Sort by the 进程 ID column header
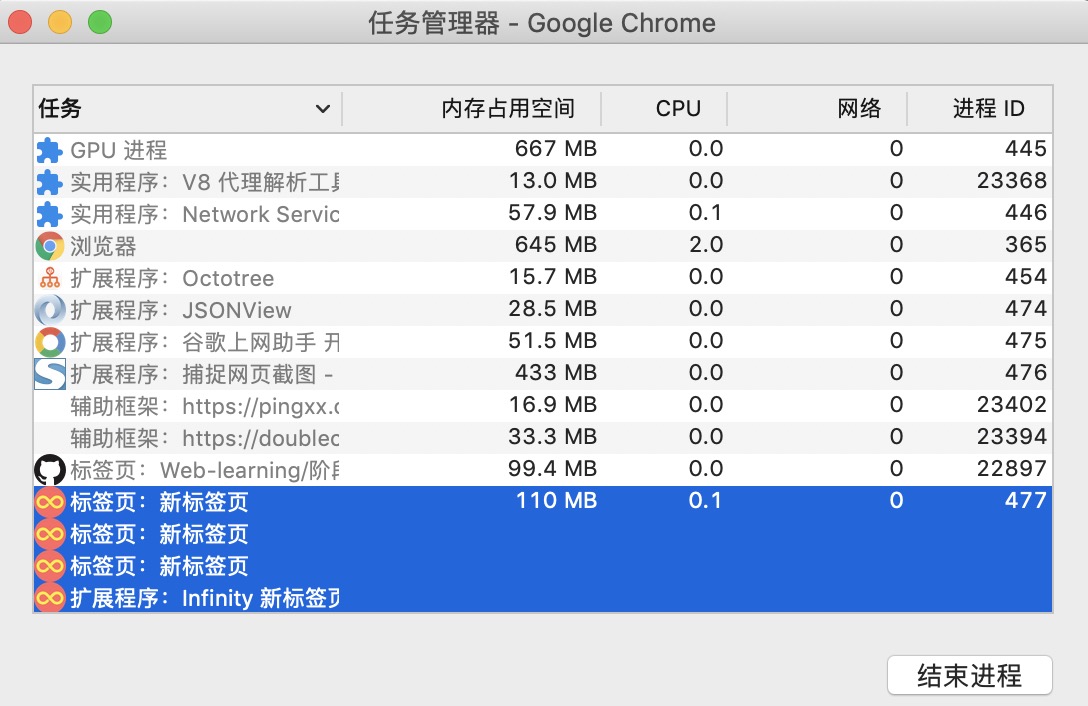The image size is (1088, 706). tap(988, 108)
